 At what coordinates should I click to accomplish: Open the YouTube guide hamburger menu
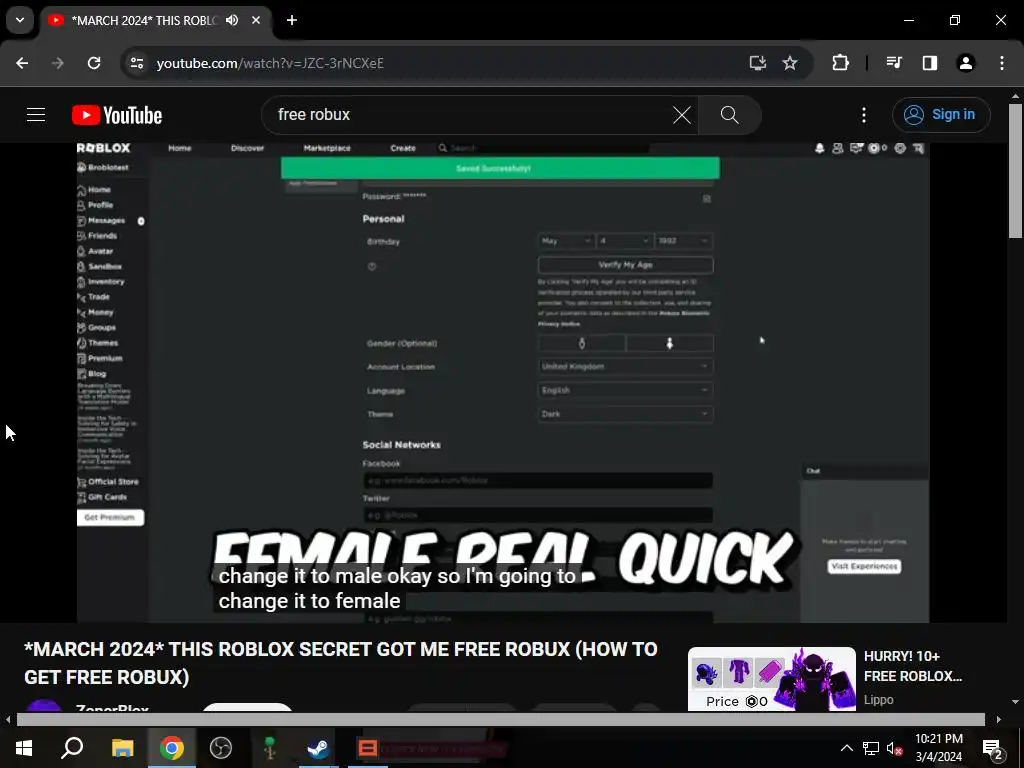(x=36, y=115)
